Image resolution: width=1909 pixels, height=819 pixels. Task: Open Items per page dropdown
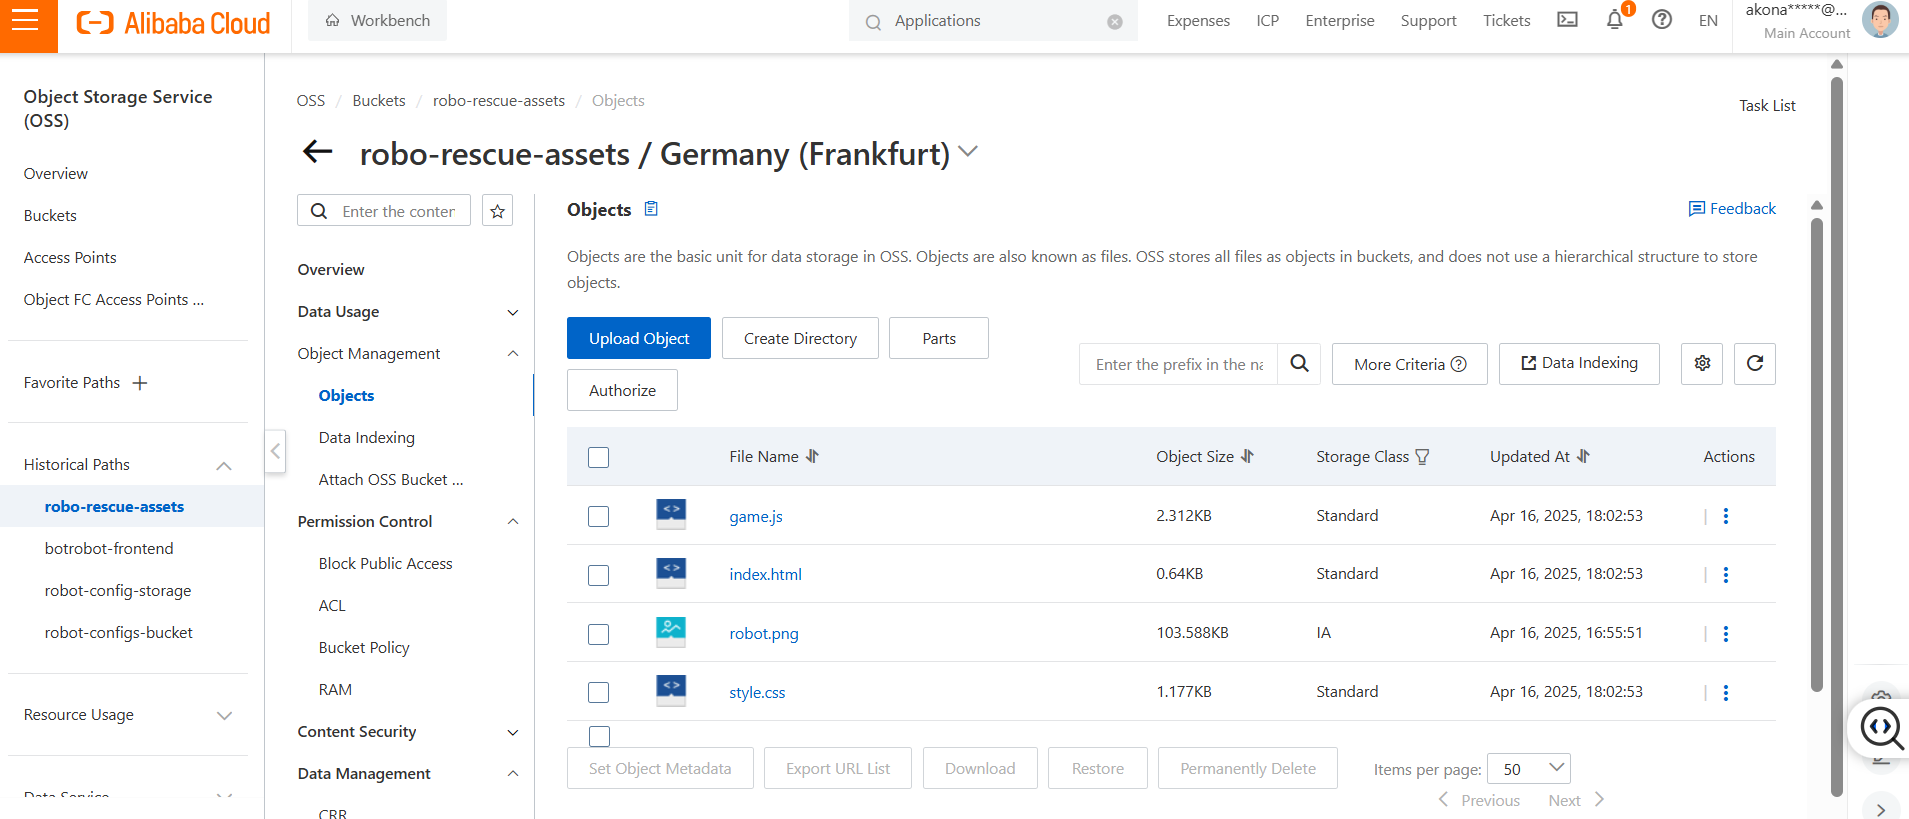pos(1529,768)
